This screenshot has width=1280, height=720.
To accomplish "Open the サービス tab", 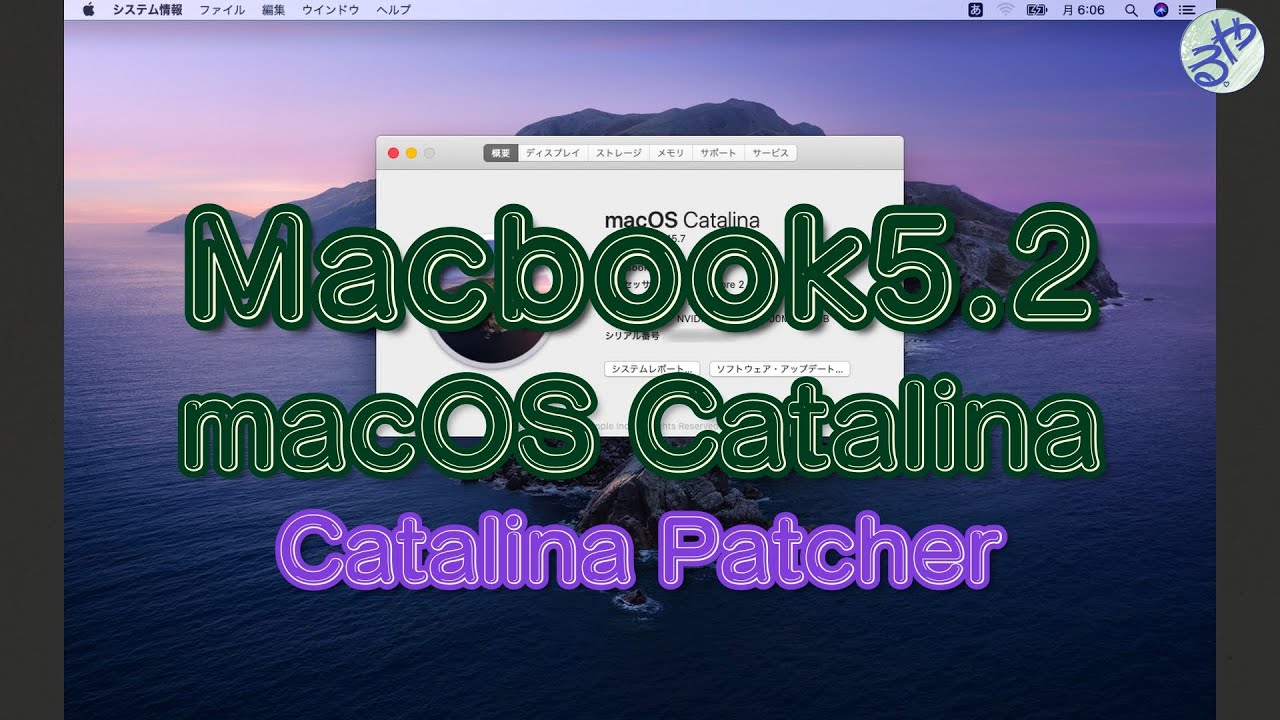I will (x=770, y=153).
